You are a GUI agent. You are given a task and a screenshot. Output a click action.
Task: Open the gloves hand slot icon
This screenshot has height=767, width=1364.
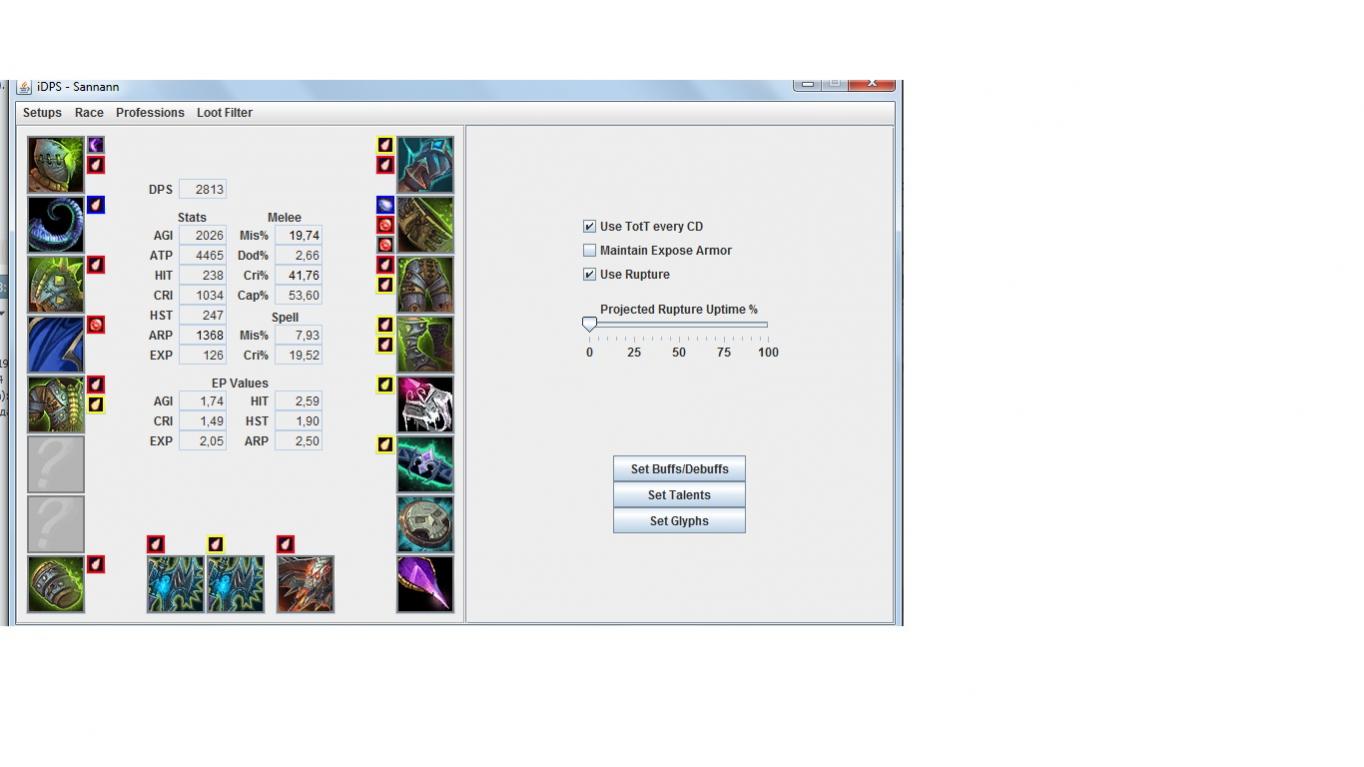tap(425, 165)
